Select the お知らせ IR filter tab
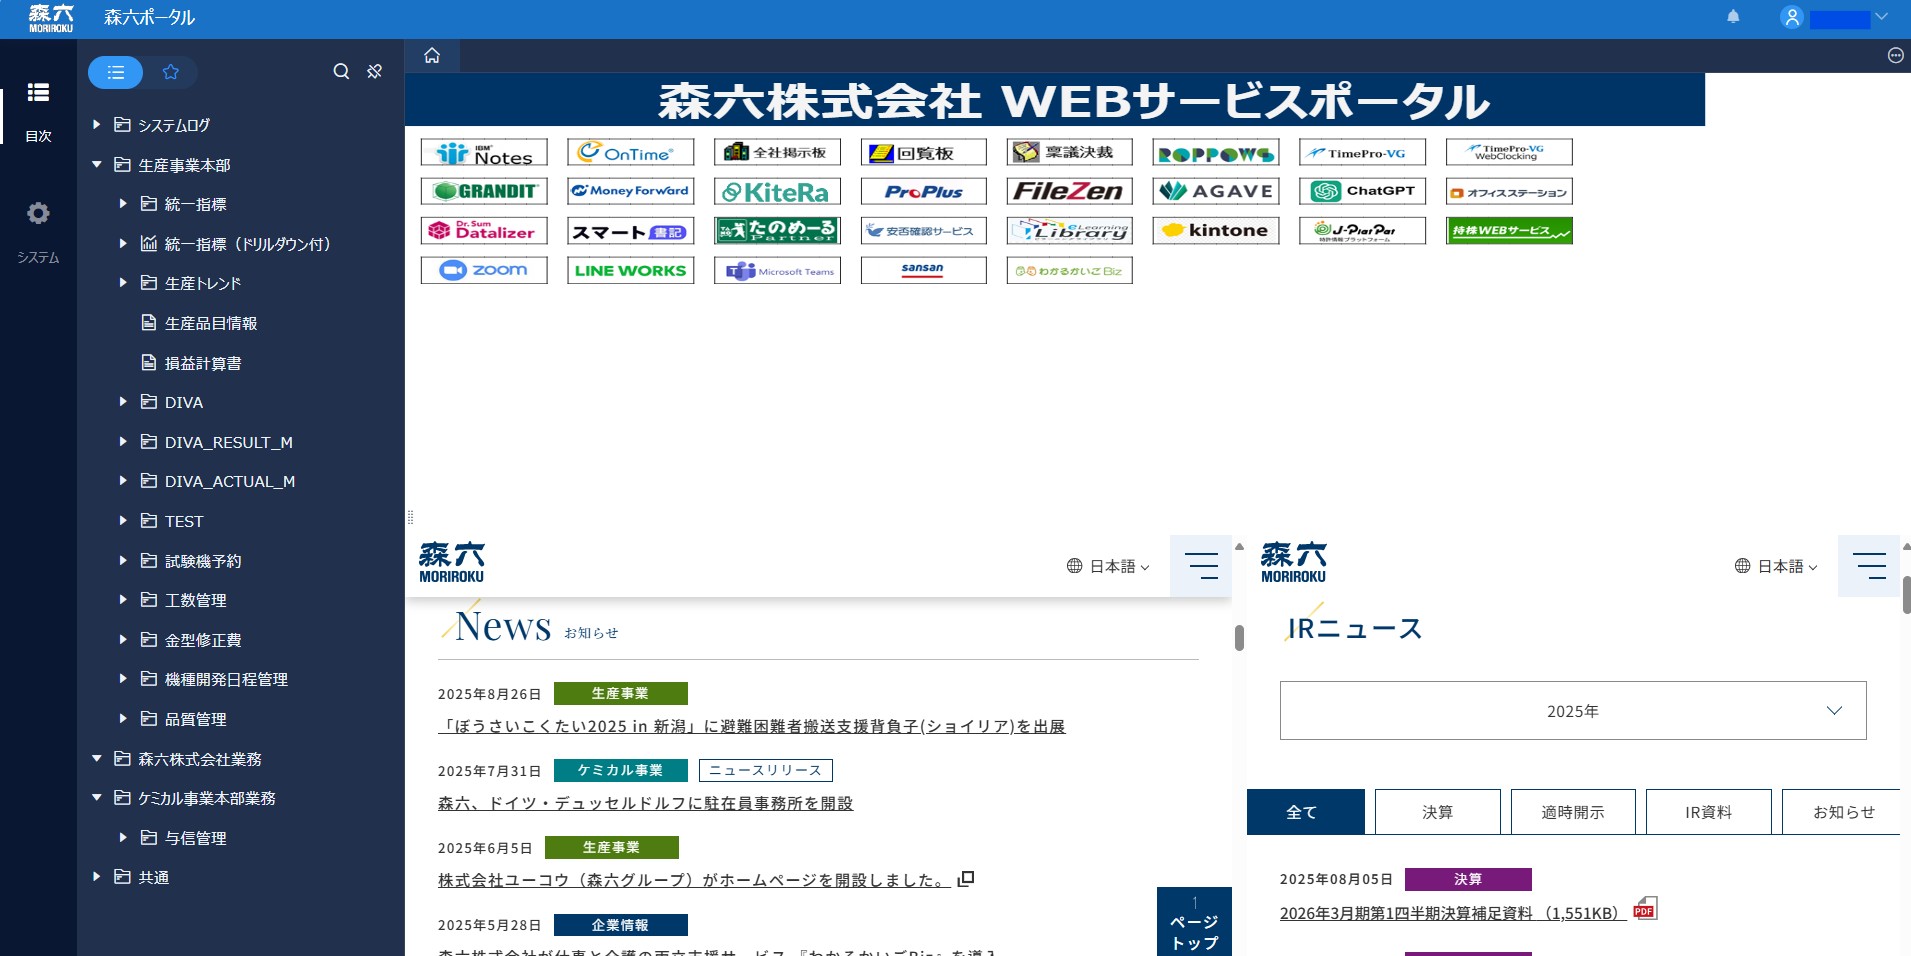The image size is (1911, 956). coord(1843,812)
